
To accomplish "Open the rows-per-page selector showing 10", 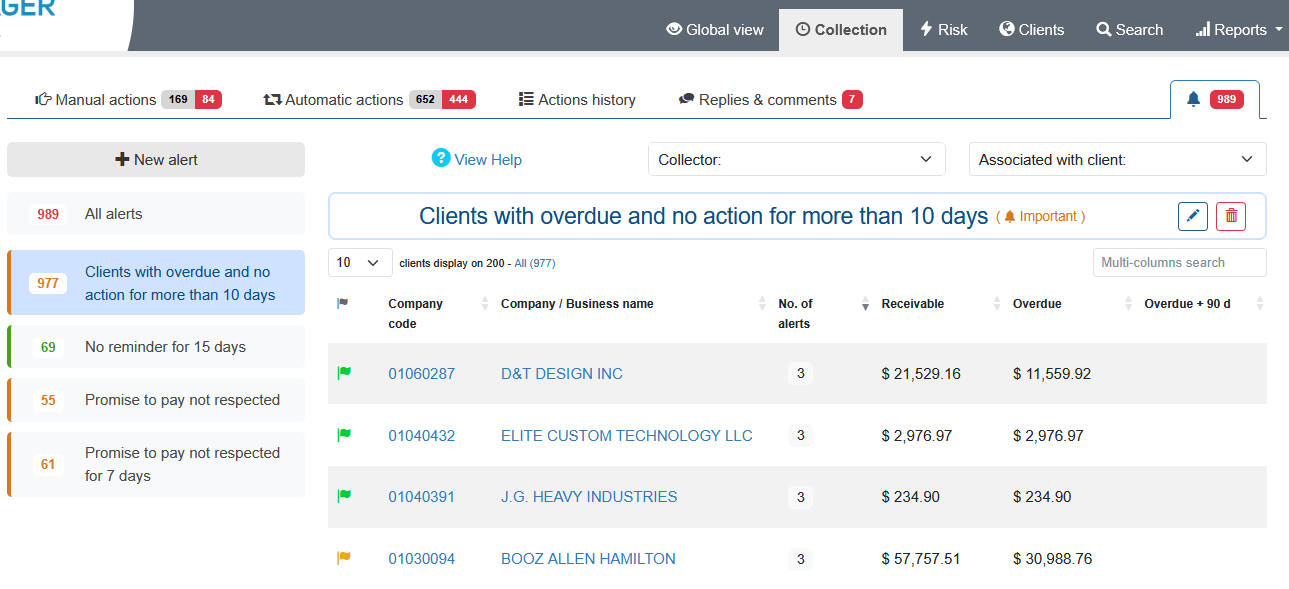I will [x=359, y=262].
